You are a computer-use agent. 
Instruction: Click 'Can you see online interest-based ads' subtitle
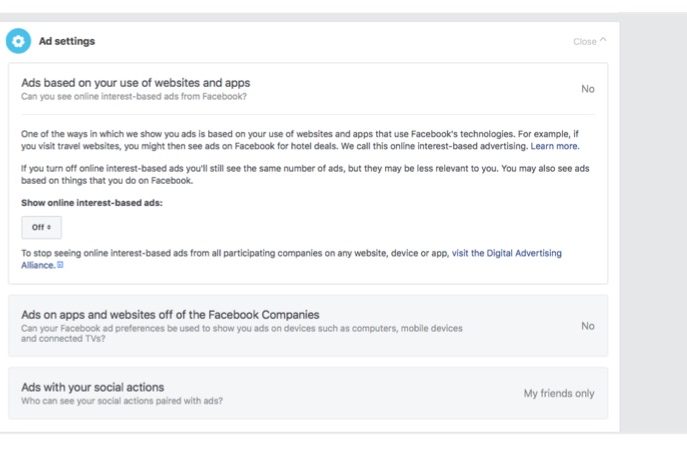coord(133,97)
